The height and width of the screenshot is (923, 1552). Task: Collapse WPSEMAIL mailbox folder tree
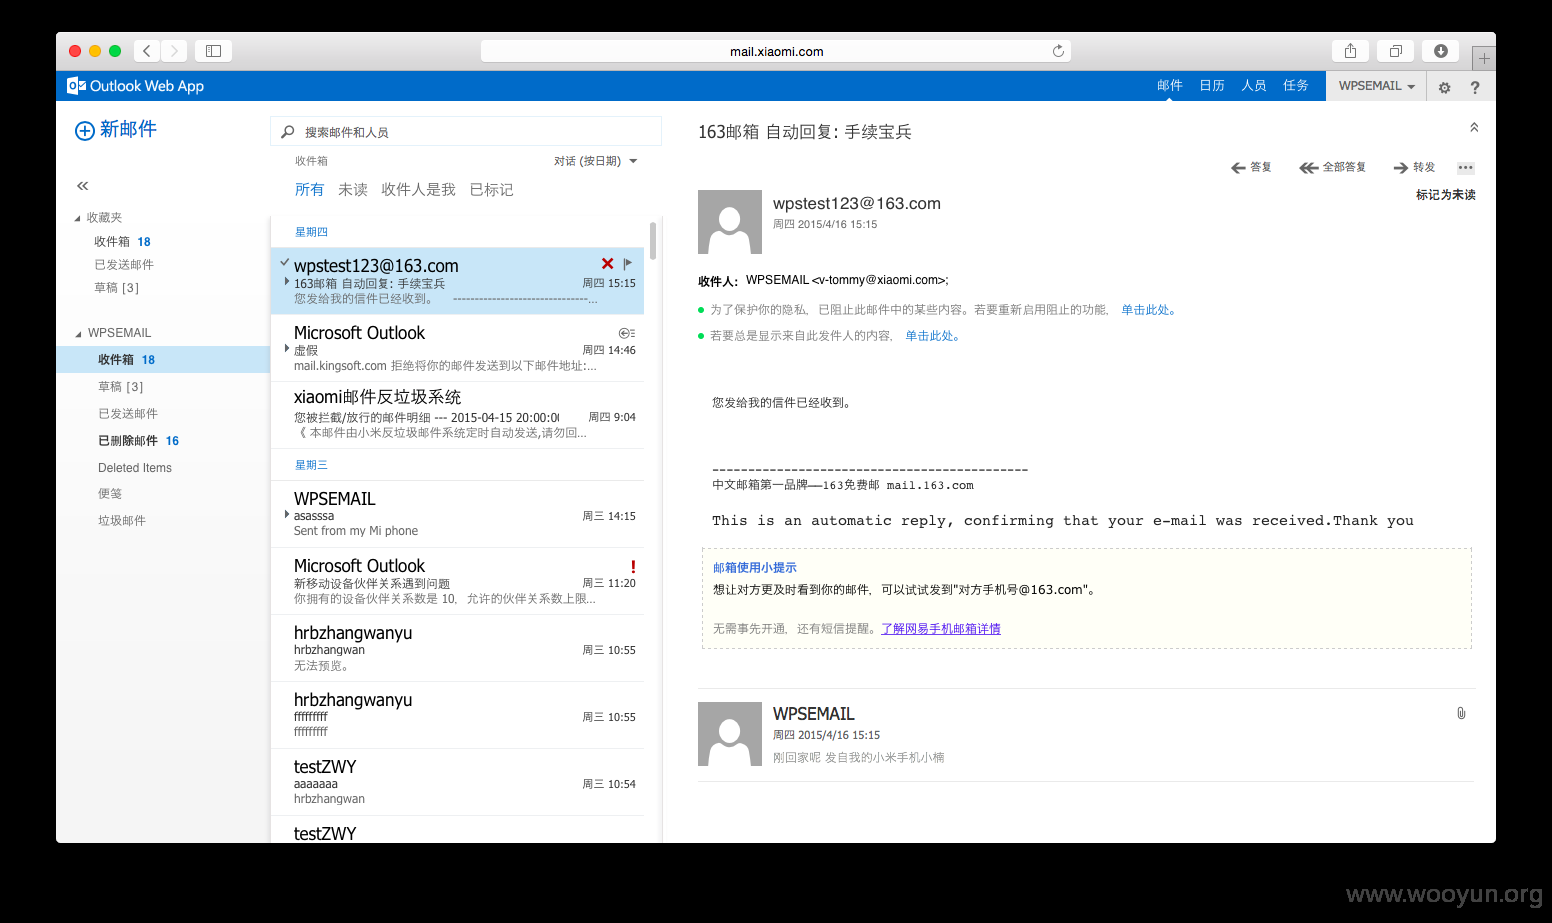[x=79, y=334]
